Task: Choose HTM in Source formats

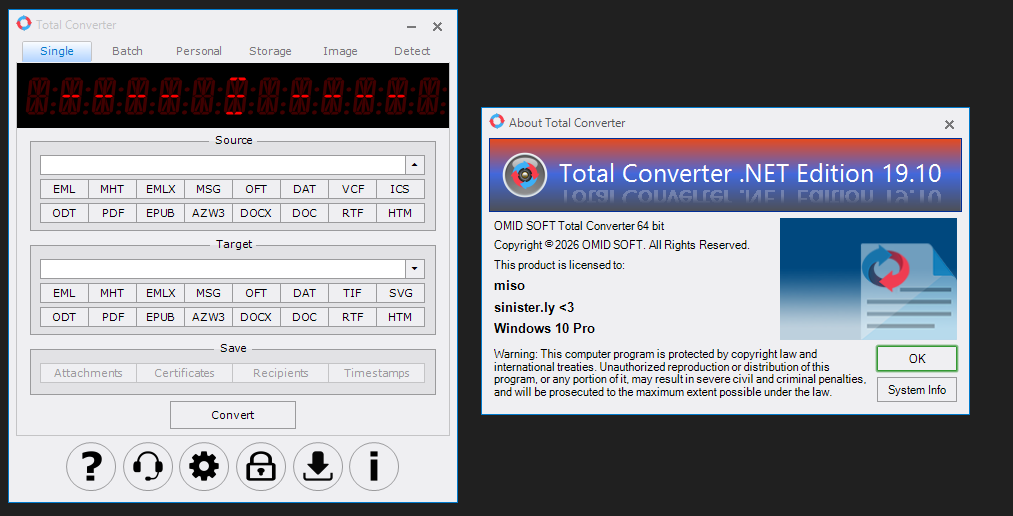Action: [x=401, y=213]
